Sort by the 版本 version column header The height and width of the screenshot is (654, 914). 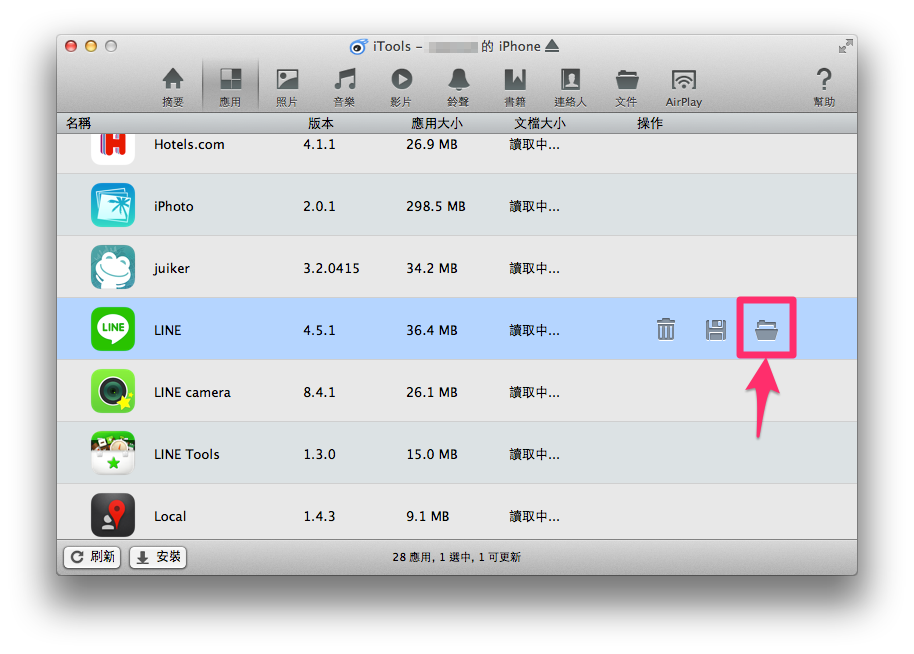pos(321,123)
